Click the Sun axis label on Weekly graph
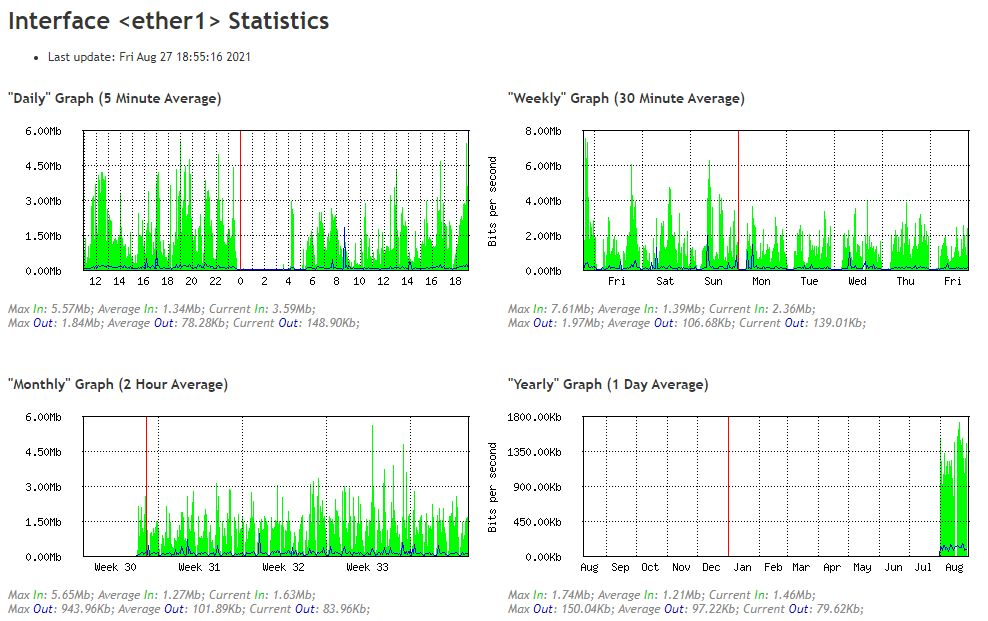 coord(713,281)
